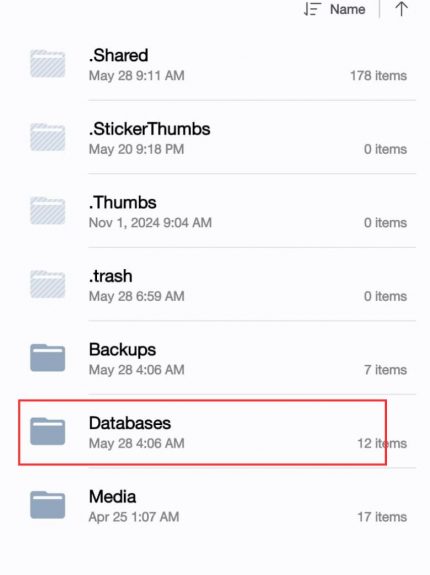The image size is (430, 575).
Task: Click the .trash folder name
Action: click(x=110, y=276)
